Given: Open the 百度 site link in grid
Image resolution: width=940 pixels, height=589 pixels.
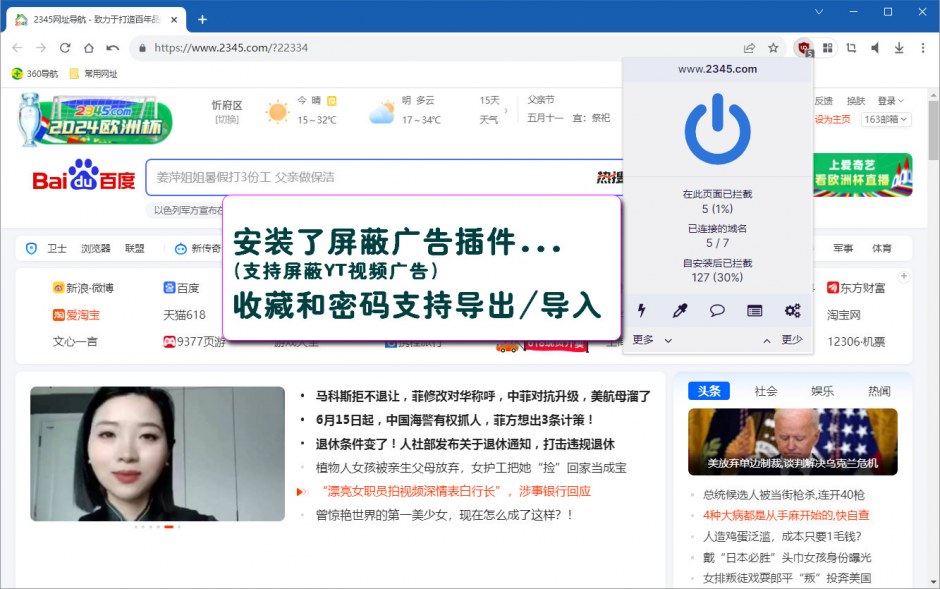Looking at the screenshot, I should (x=181, y=288).
